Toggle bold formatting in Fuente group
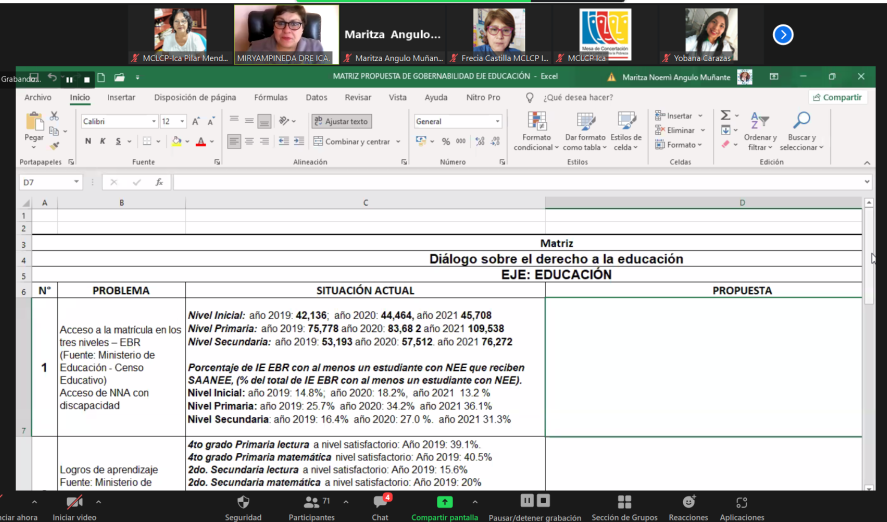 pyautogui.click(x=88, y=141)
